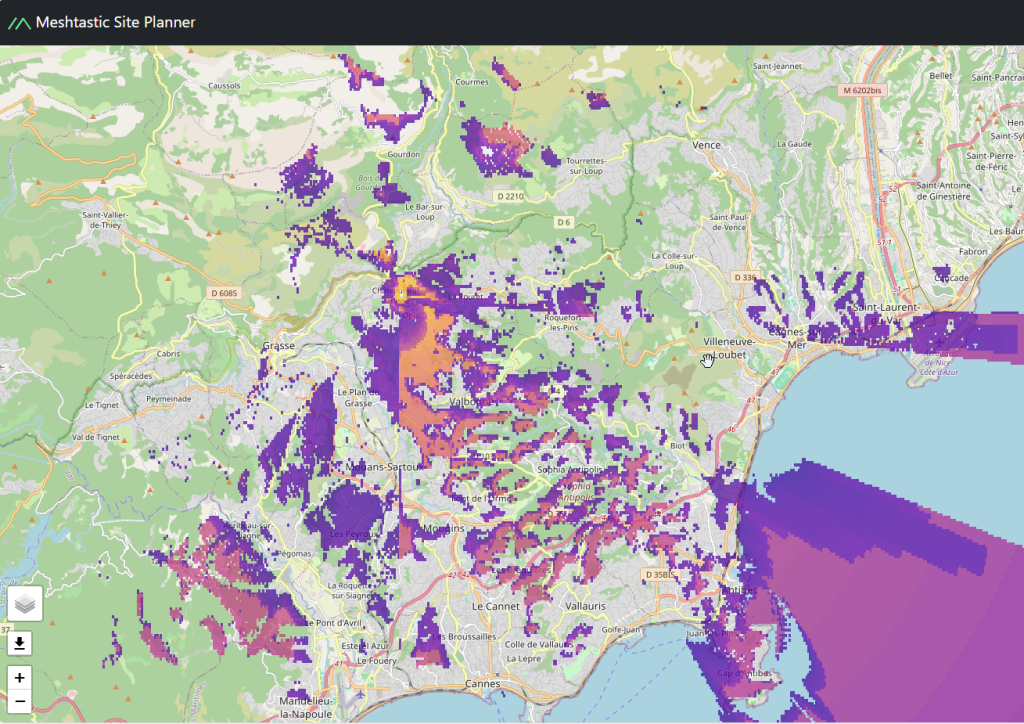Click the M 6202bis road shield
Screen dimensions: 1024x724
[x=861, y=90]
